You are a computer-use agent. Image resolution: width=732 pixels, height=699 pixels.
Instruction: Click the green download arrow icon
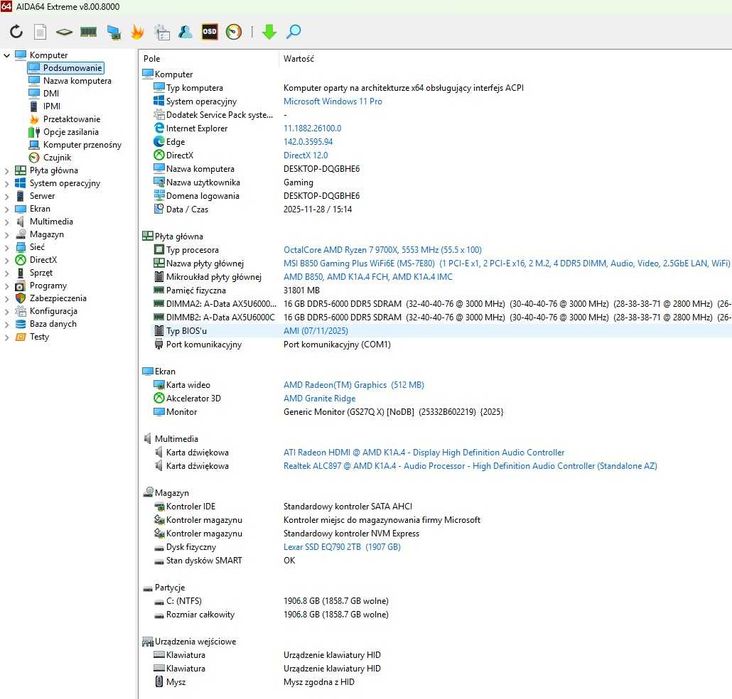269,32
